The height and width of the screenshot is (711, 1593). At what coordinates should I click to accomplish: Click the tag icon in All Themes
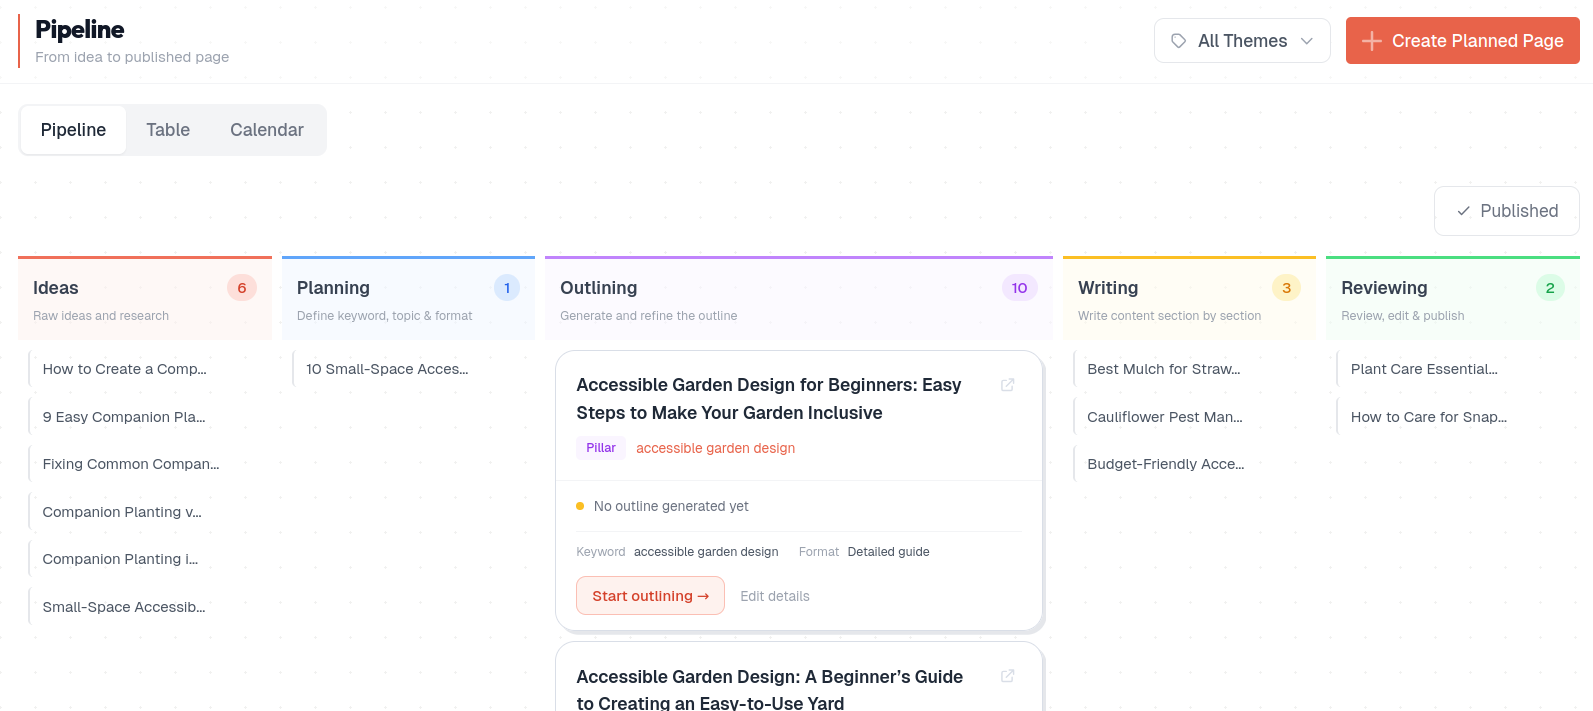(1179, 41)
